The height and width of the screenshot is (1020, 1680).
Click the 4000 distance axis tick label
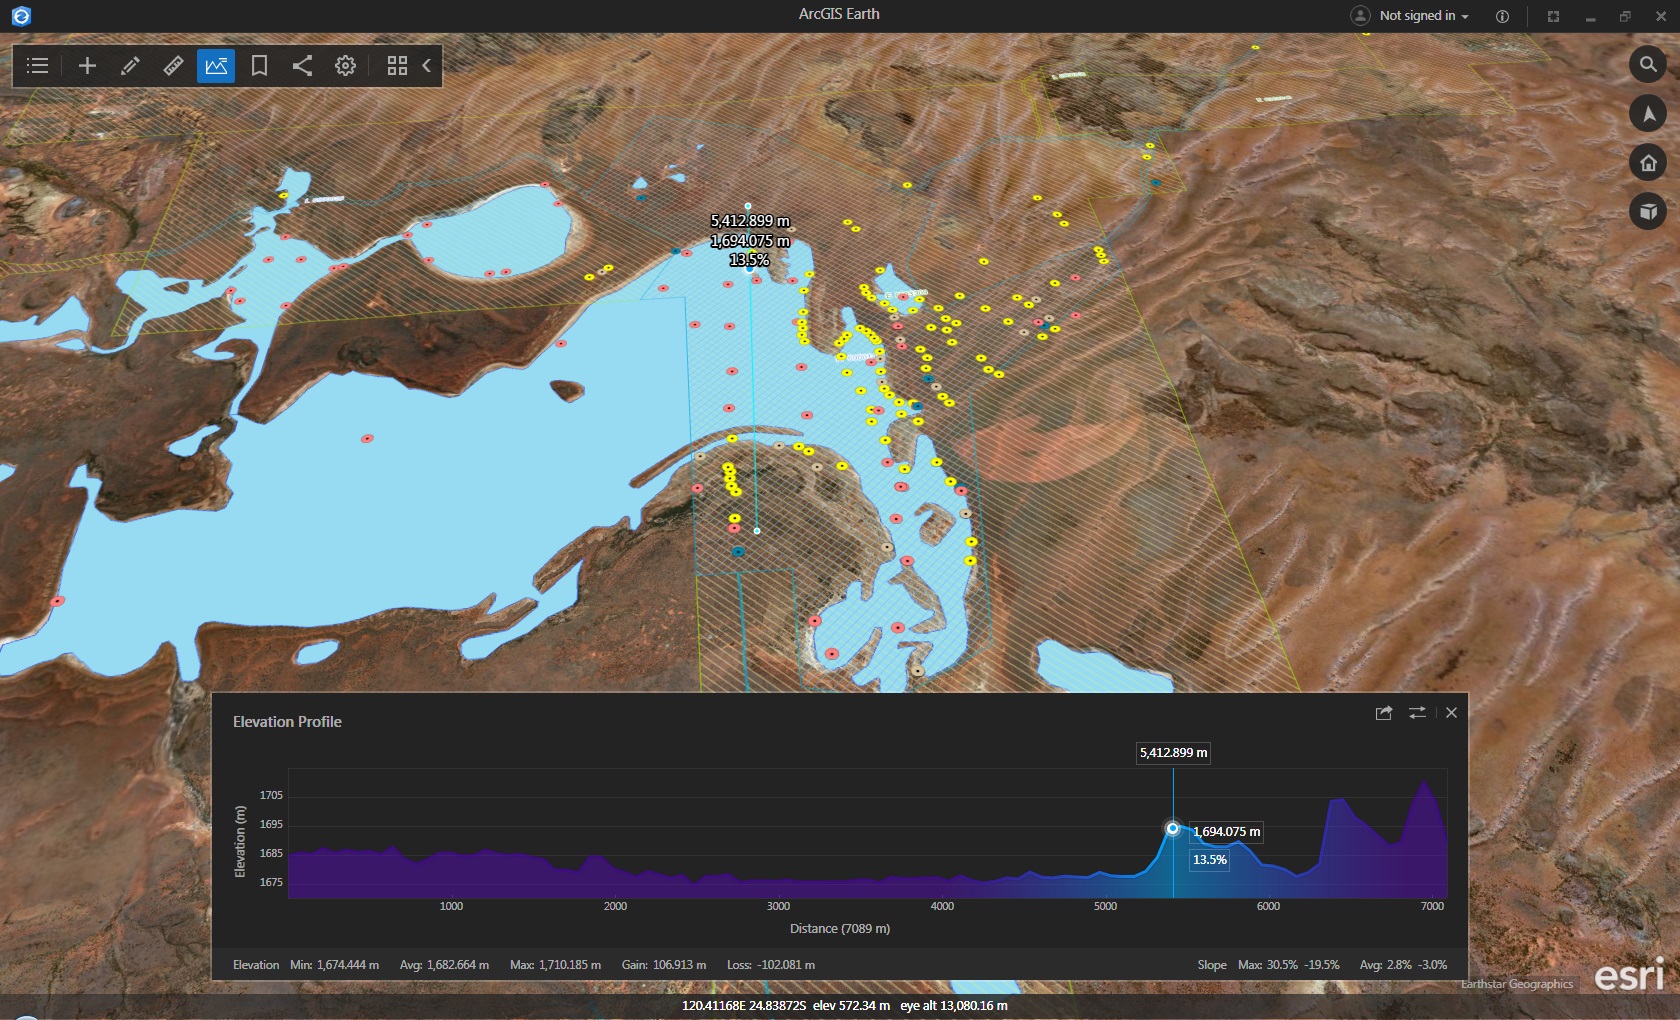click(942, 906)
